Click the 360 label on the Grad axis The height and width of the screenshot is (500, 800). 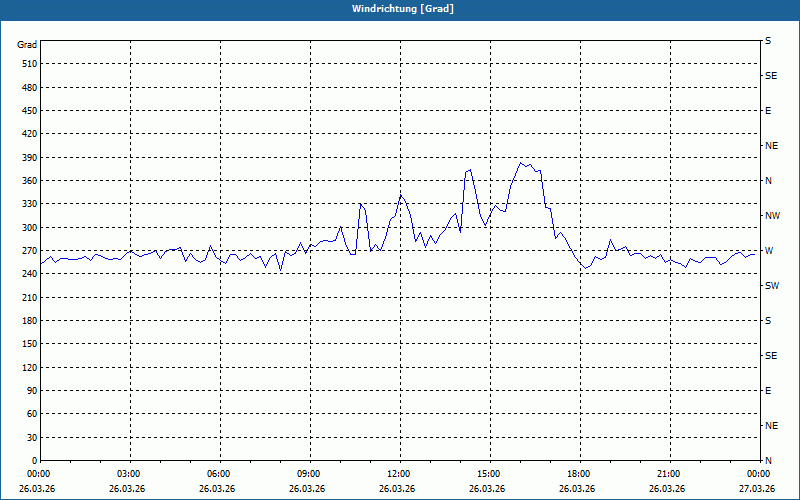[28, 181]
